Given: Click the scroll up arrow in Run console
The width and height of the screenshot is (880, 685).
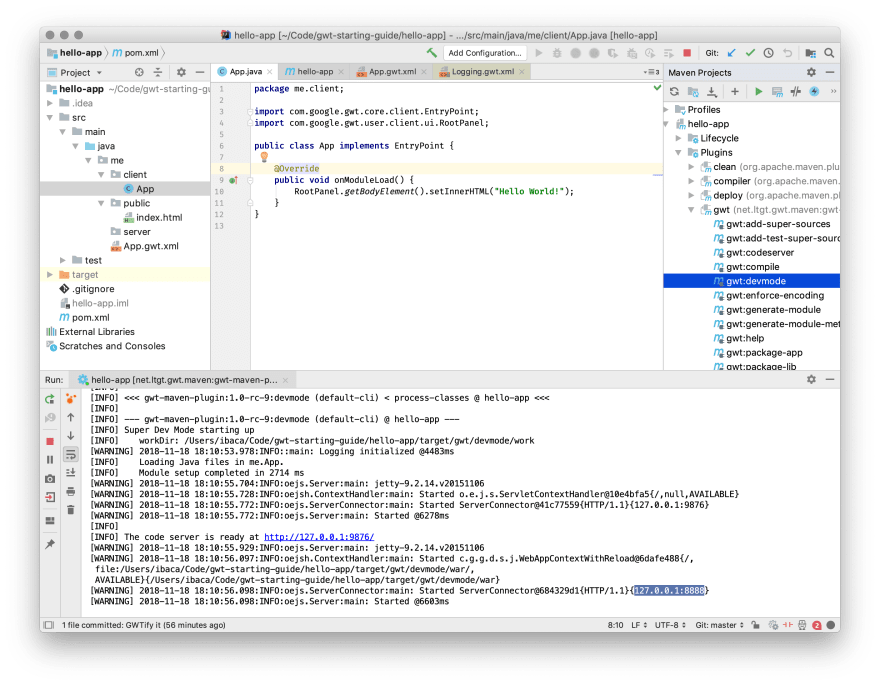Looking at the screenshot, I should pyautogui.click(x=71, y=417).
